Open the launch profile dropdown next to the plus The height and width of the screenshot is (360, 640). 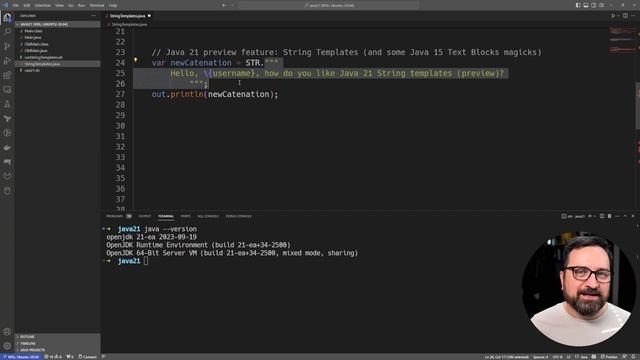(x=595, y=216)
